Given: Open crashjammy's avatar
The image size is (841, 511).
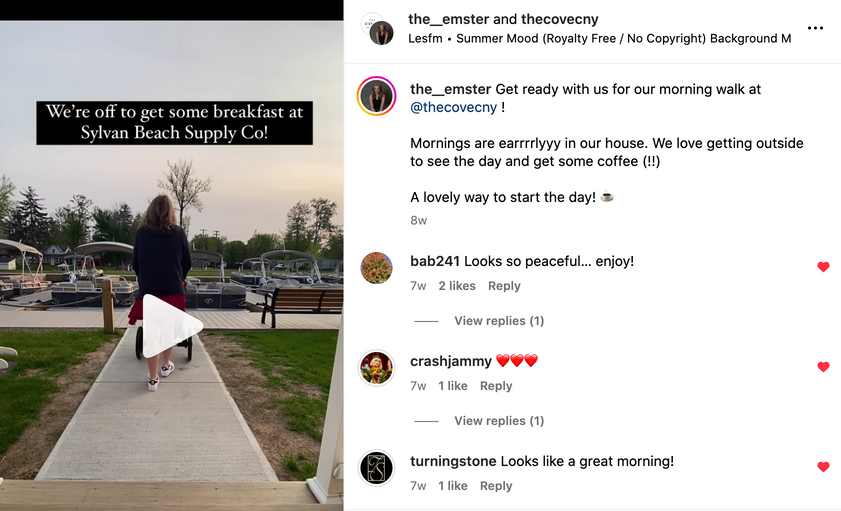Looking at the screenshot, I should pyautogui.click(x=376, y=368).
